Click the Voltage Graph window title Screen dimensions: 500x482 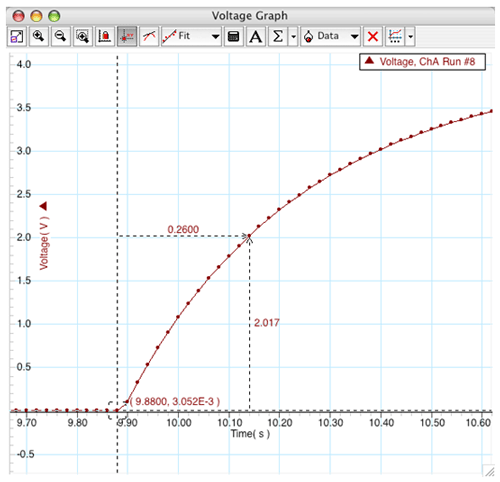tap(250, 16)
